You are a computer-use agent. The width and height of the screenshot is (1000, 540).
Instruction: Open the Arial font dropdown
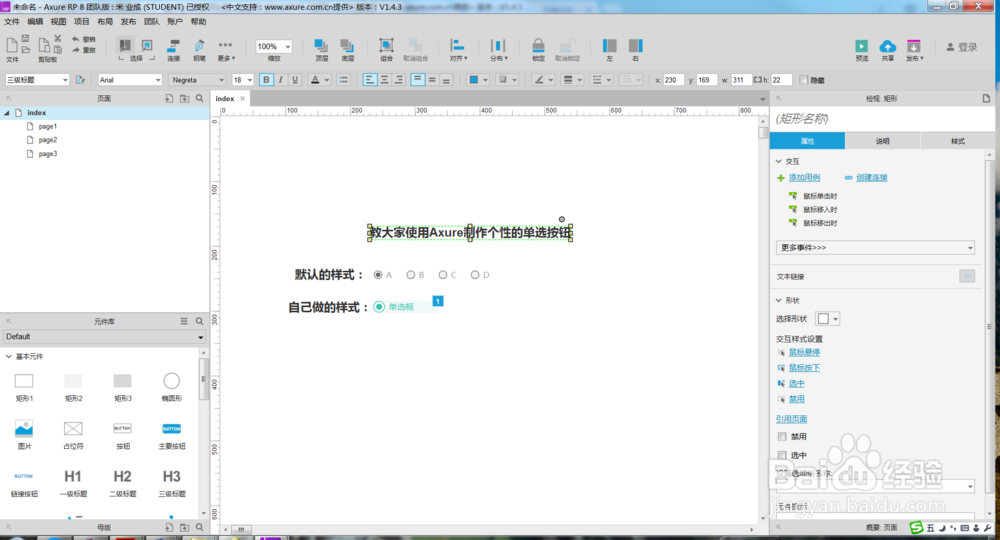click(130, 80)
